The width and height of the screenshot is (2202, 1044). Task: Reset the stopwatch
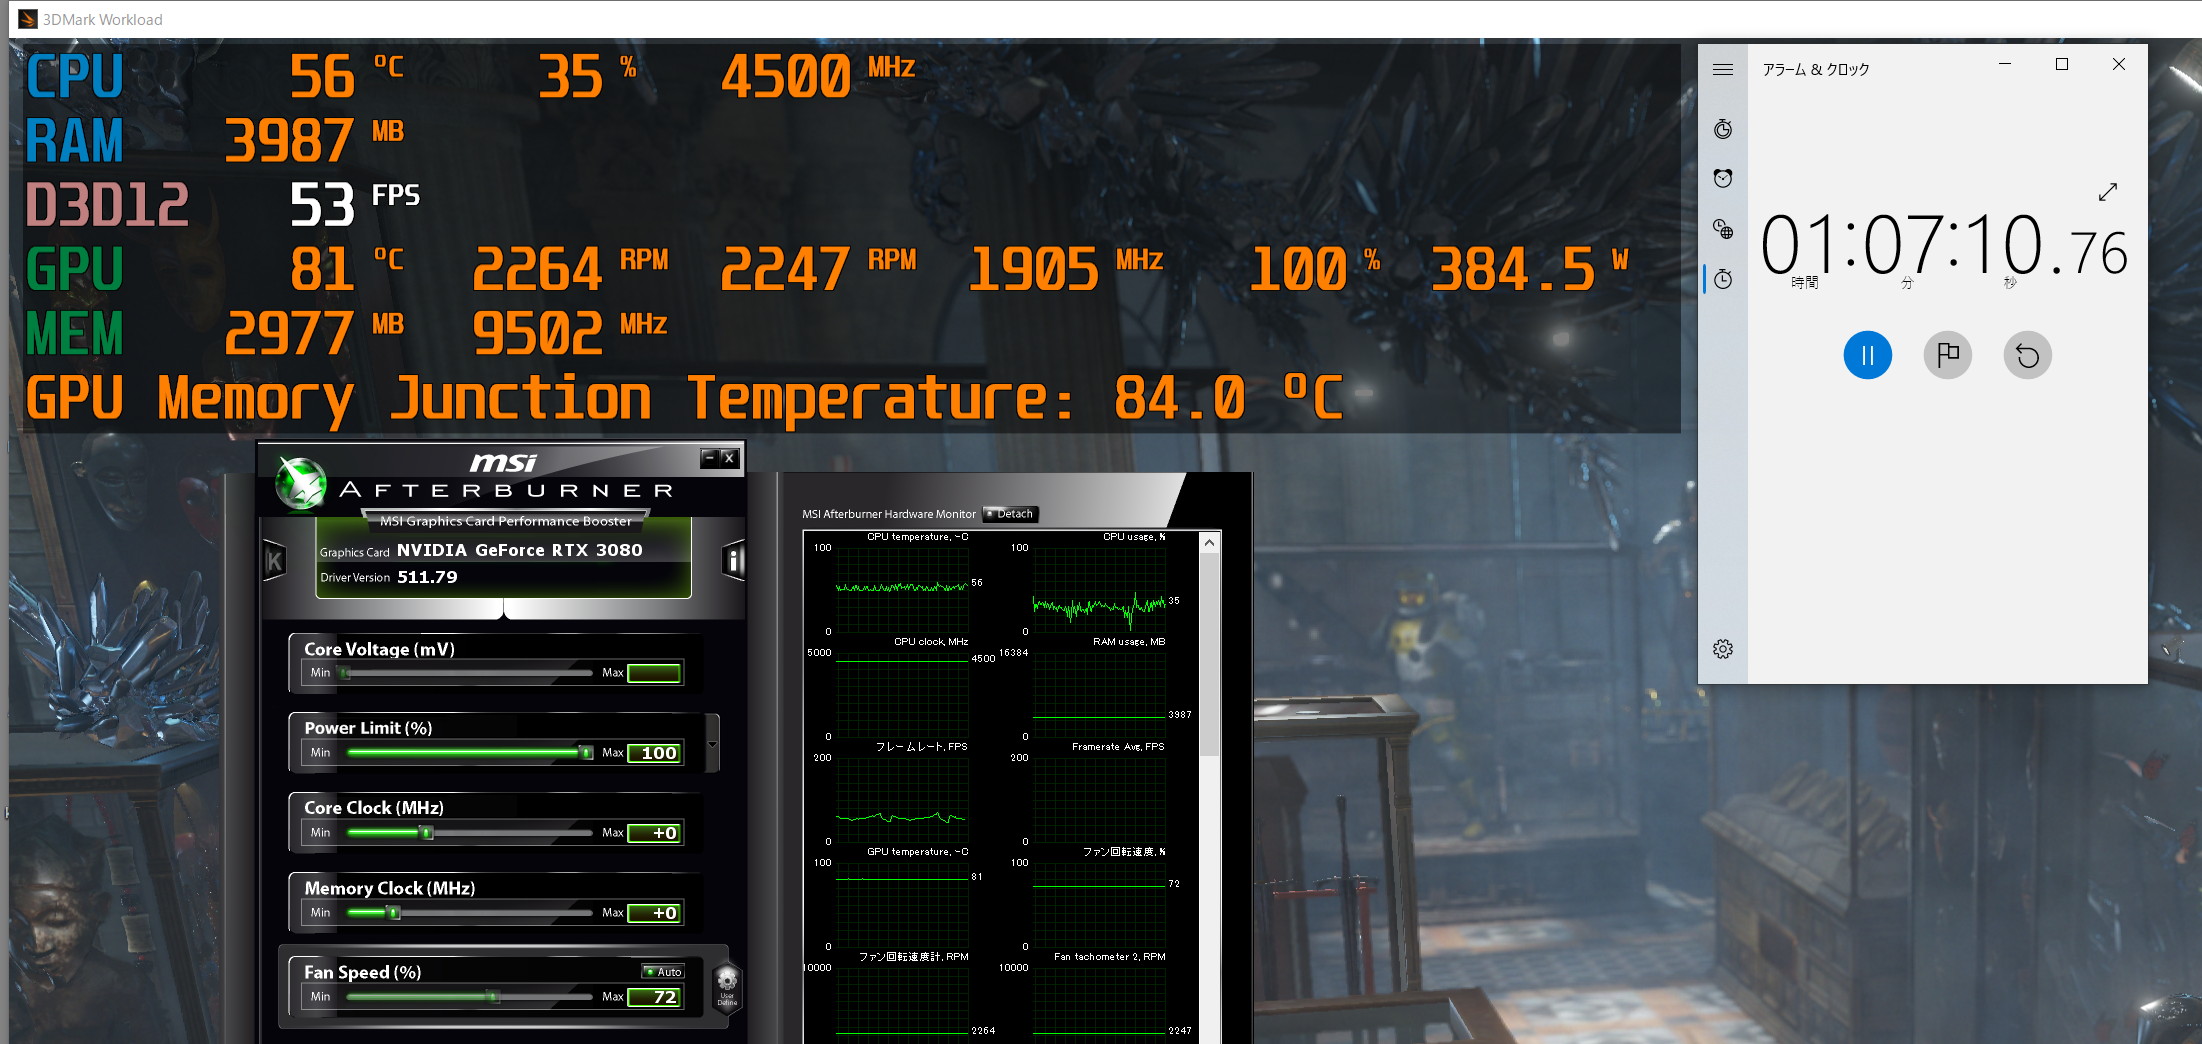pyautogui.click(x=2028, y=355)
